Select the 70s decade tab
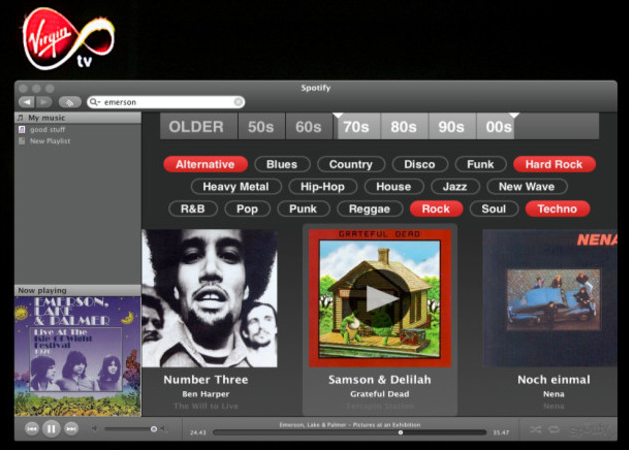The width and height of the screenshot is (629, 450). pos(356,127)
